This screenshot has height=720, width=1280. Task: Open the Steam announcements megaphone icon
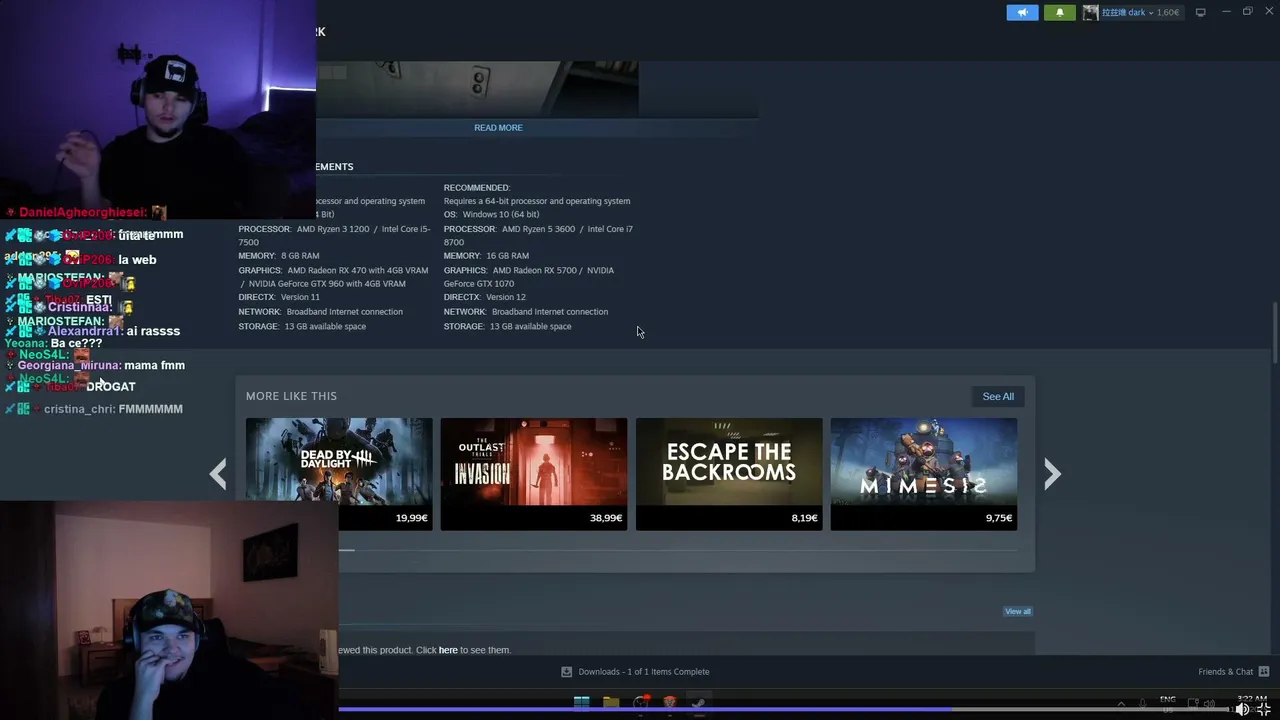pos(1022,12)
